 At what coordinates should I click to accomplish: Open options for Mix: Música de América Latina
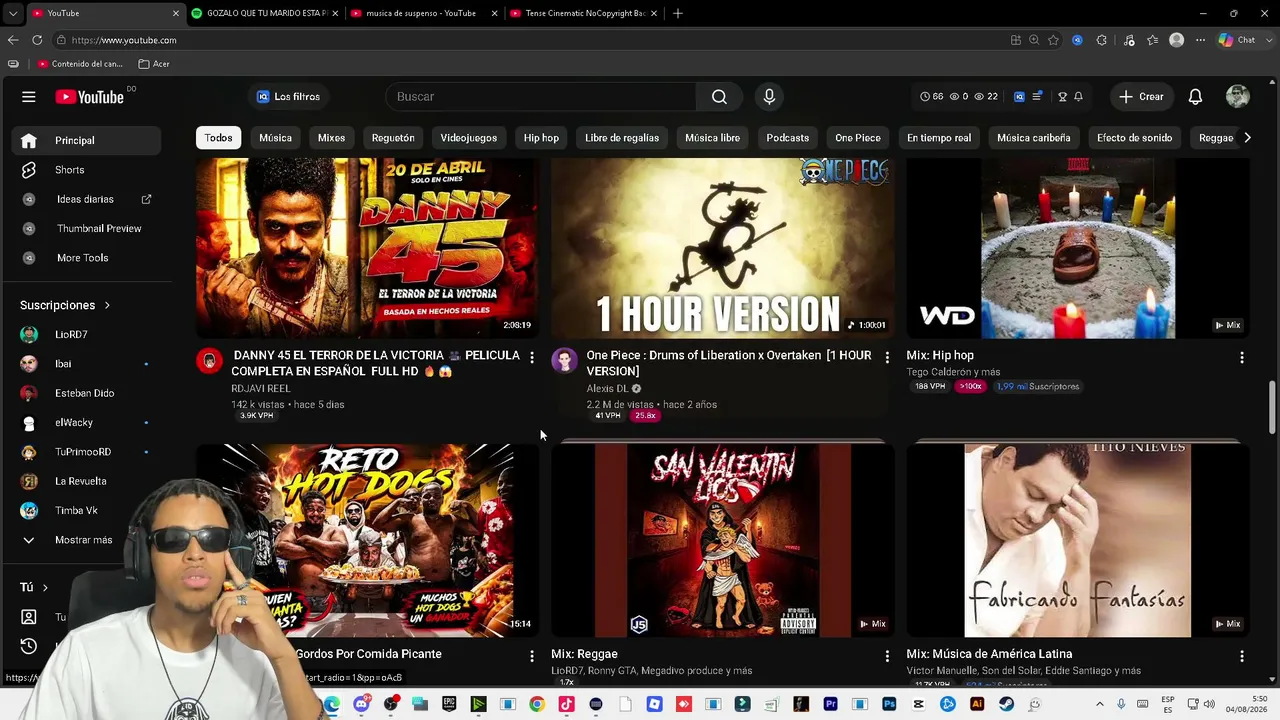pos(1242,656)
